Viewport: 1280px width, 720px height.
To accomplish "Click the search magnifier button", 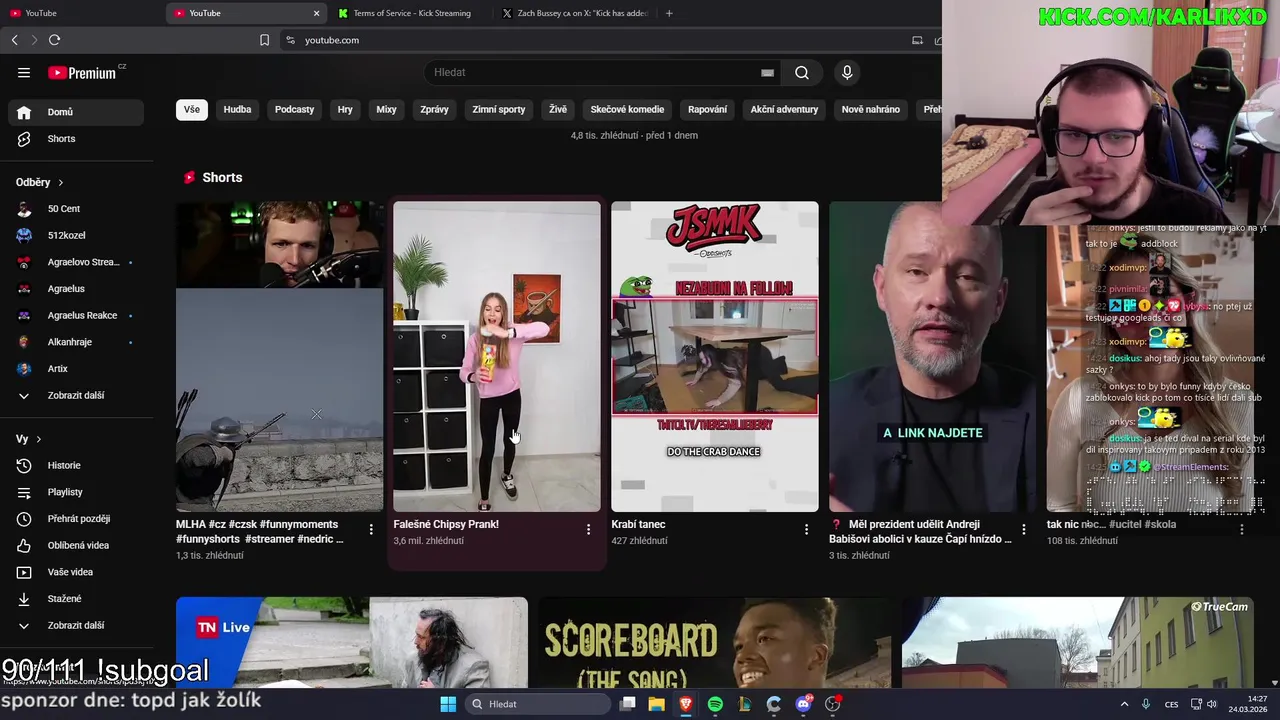I will pos(802,72).
